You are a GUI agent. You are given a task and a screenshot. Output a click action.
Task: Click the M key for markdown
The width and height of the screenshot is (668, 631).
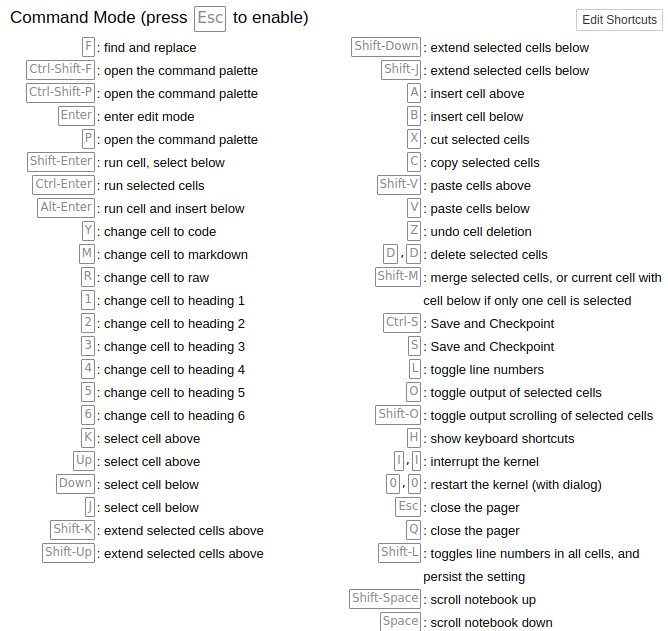[x=87, y=254]
